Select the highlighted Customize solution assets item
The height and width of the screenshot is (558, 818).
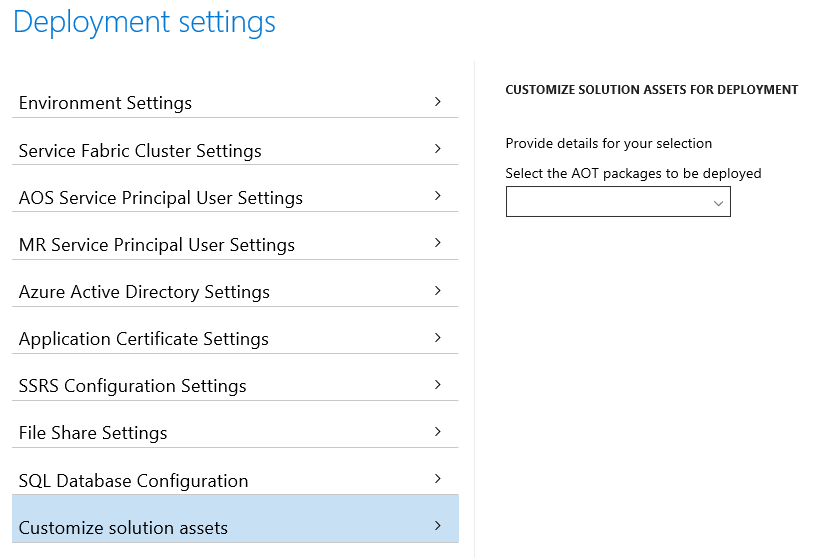coord(235,519)
